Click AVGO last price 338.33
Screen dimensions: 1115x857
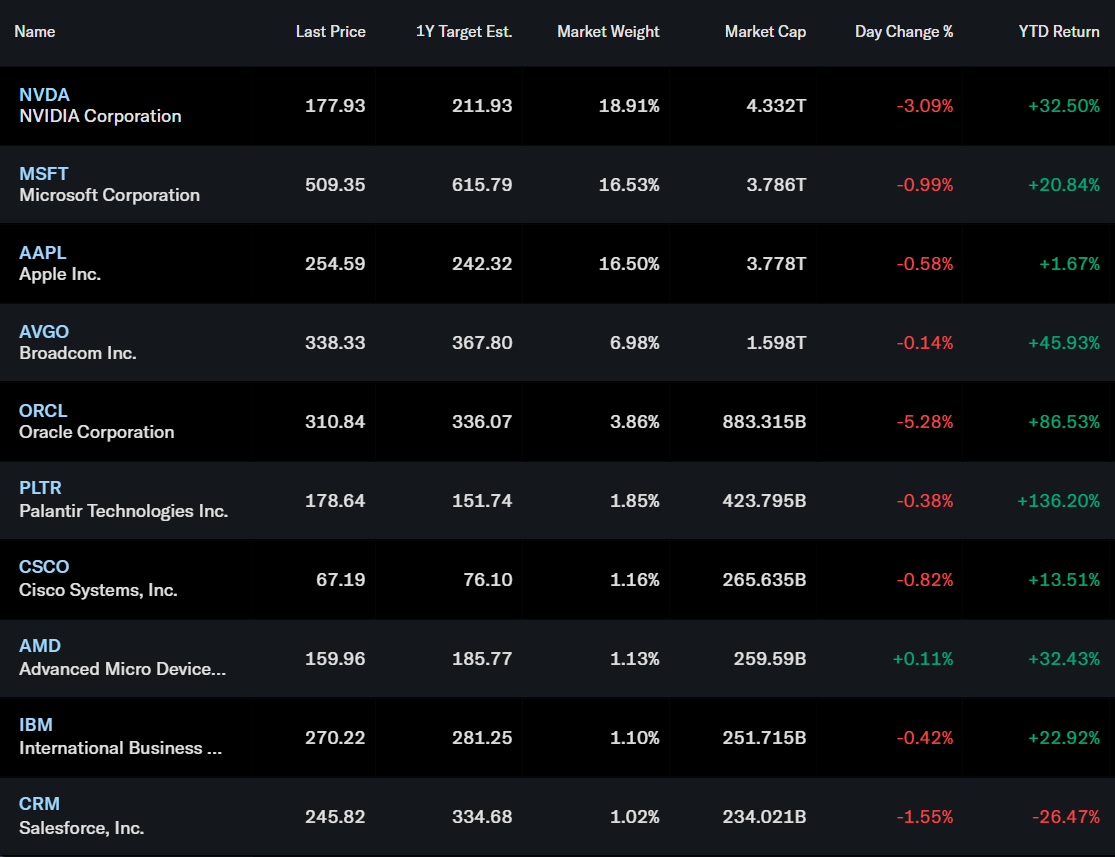[x=335, y=342]
